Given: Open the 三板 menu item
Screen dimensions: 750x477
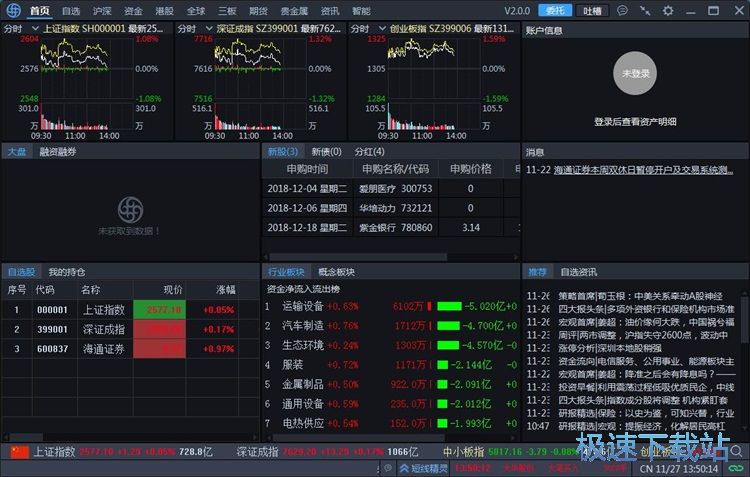Looking at the screenshot, I should [x=227, y=11].
